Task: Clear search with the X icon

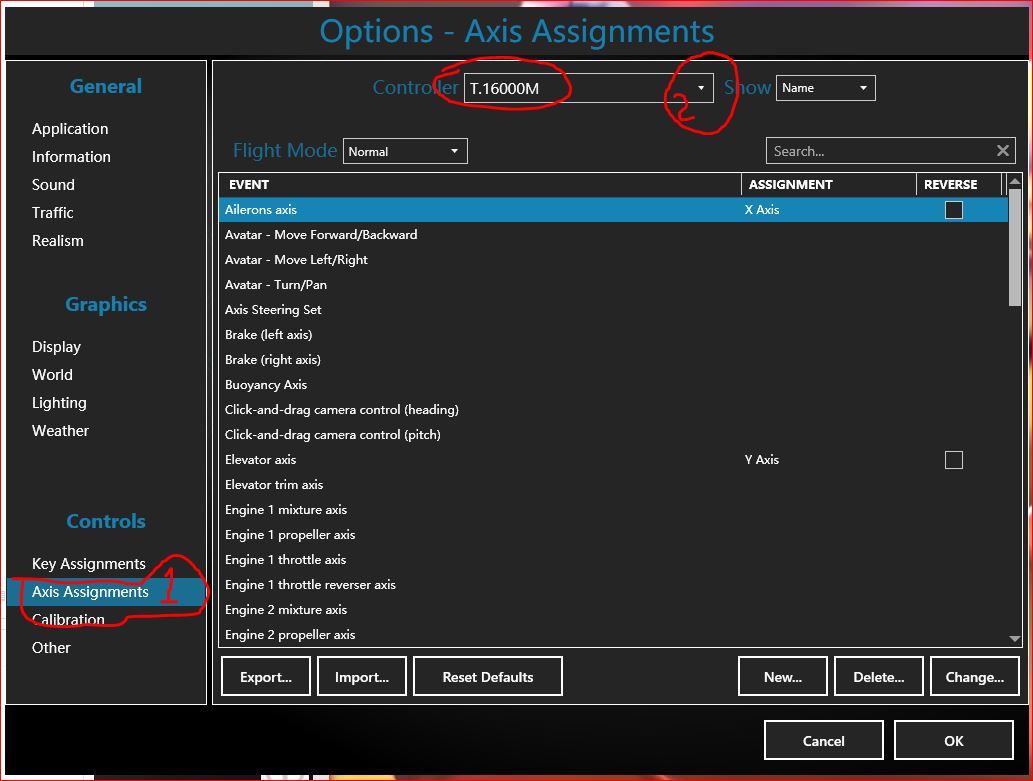Action: tap(1003, 151)
